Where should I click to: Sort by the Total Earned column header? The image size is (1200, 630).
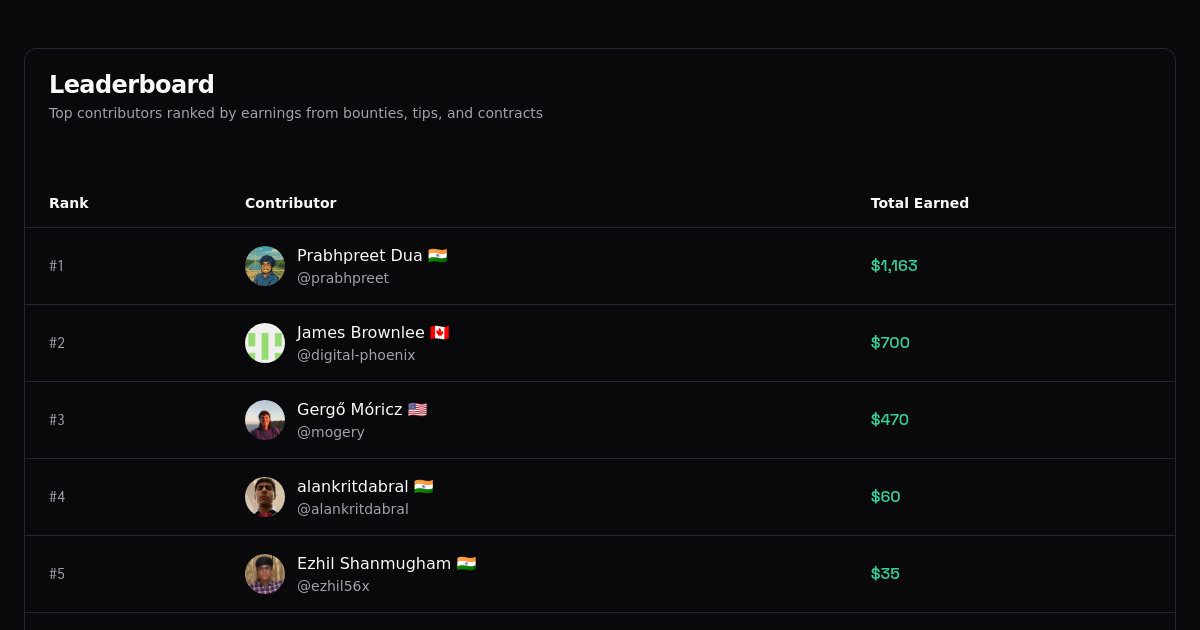pos(919,203)
